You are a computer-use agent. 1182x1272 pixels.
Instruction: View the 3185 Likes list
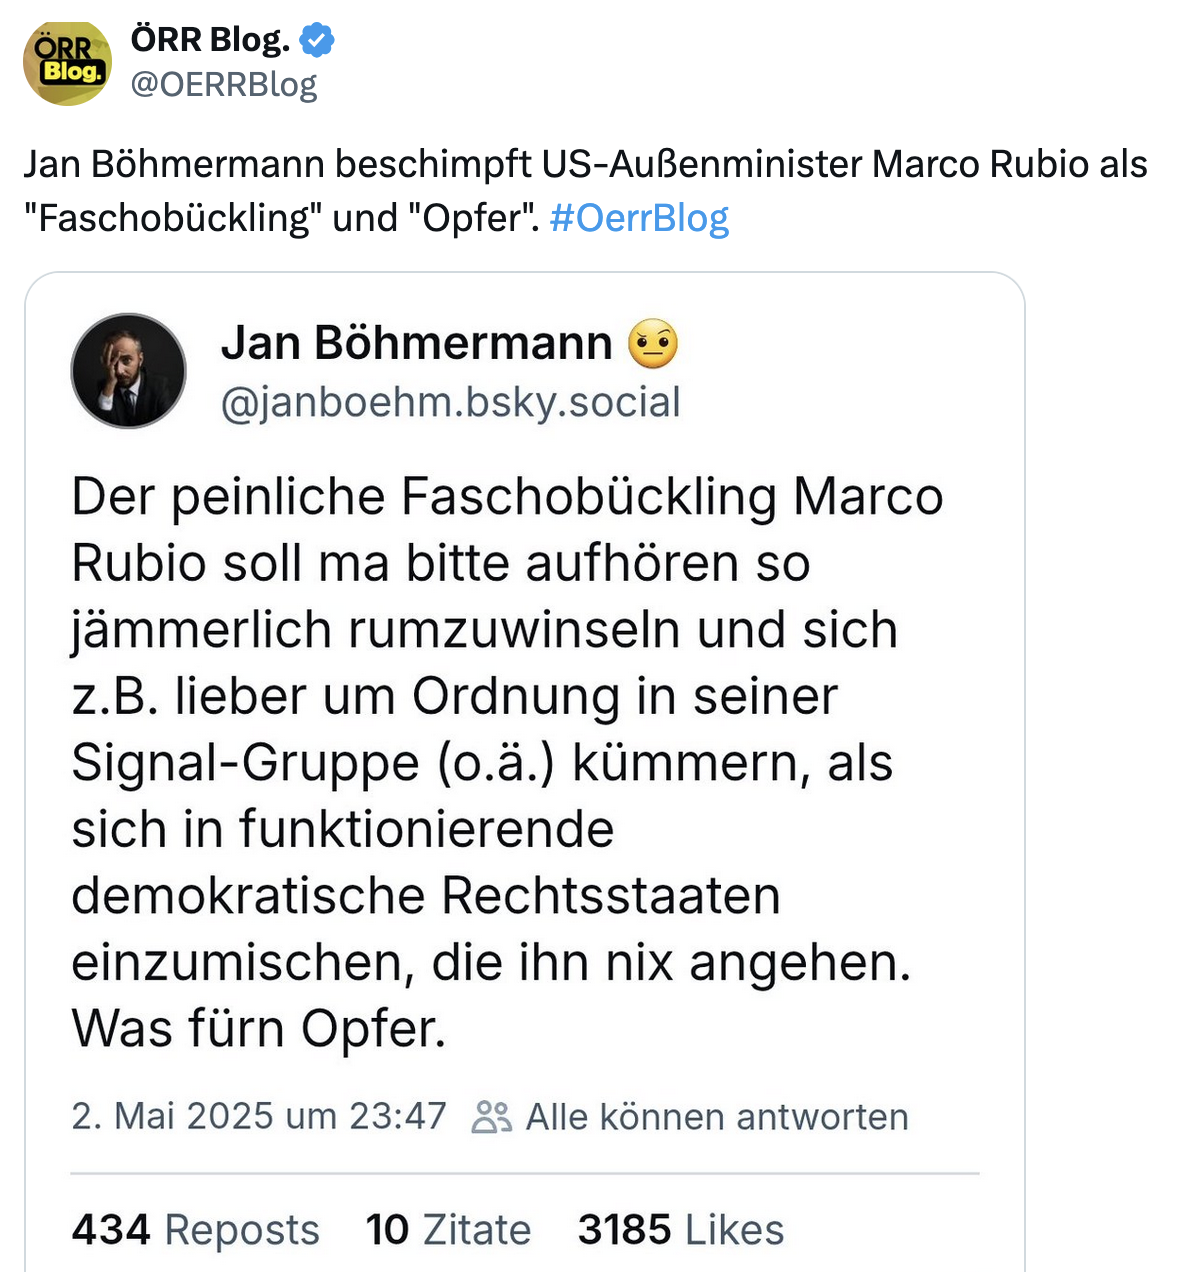[x=680, y=1230]
